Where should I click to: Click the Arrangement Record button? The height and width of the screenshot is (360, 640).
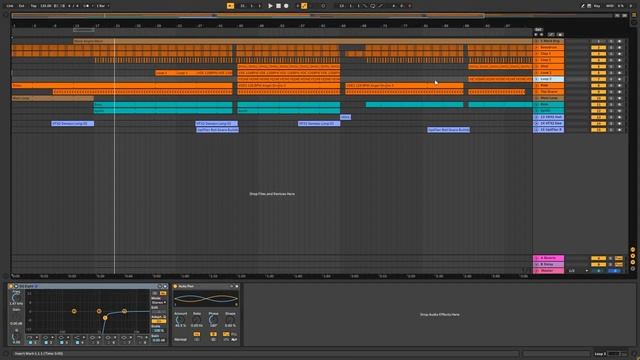[x=286, y=6]
